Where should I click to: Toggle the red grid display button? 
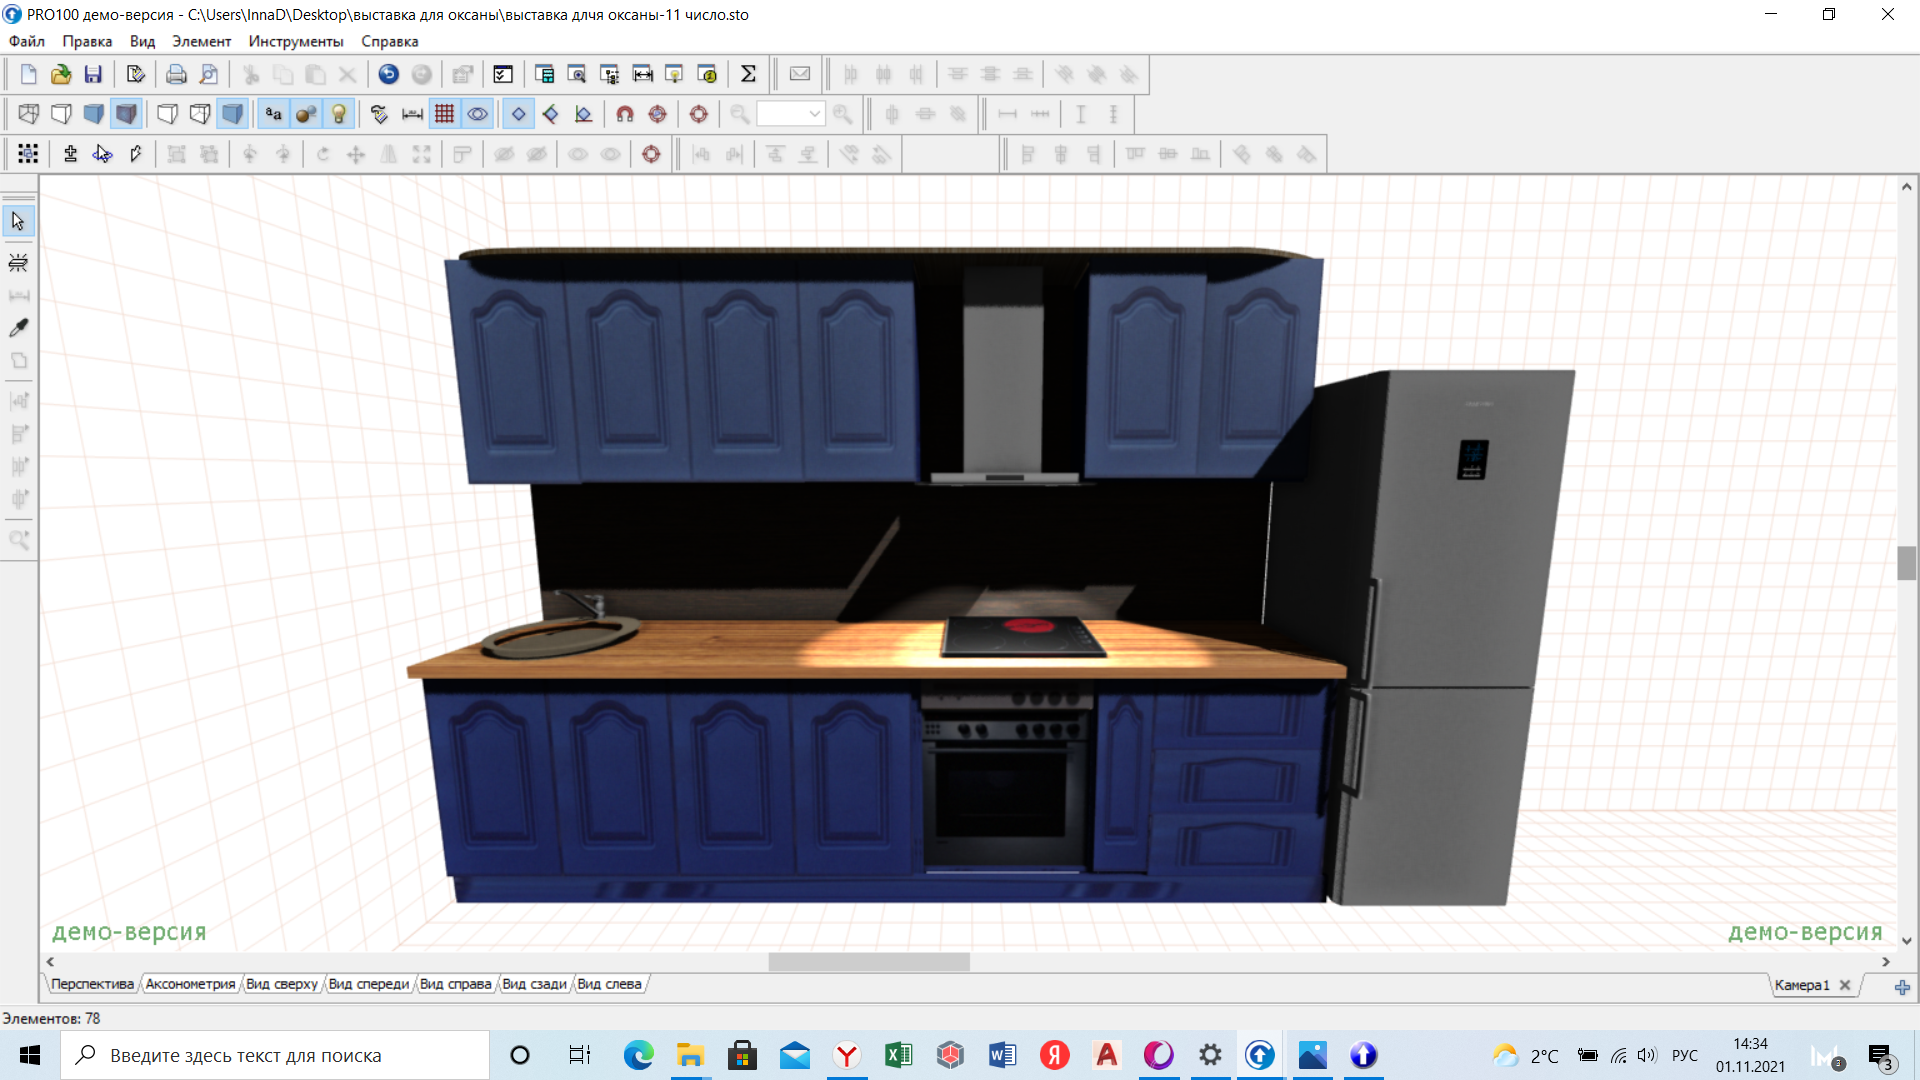445,114
